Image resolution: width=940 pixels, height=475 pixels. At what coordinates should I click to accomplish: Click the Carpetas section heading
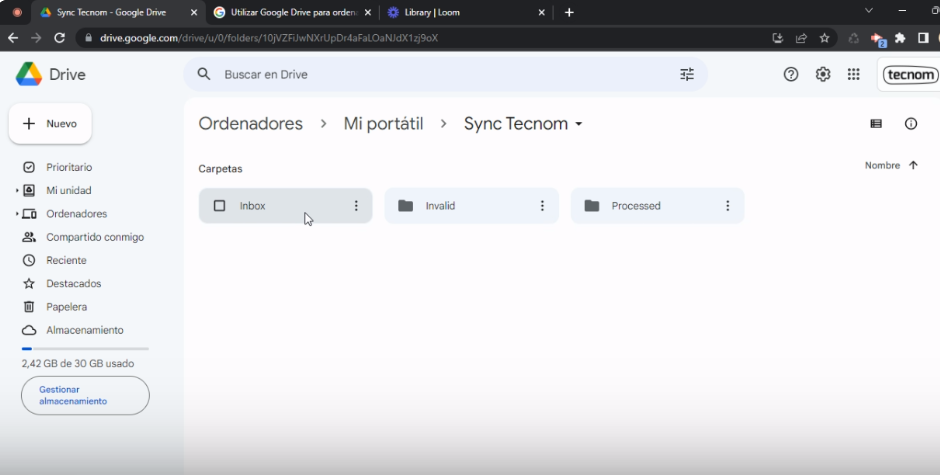[x=220, y=169]
